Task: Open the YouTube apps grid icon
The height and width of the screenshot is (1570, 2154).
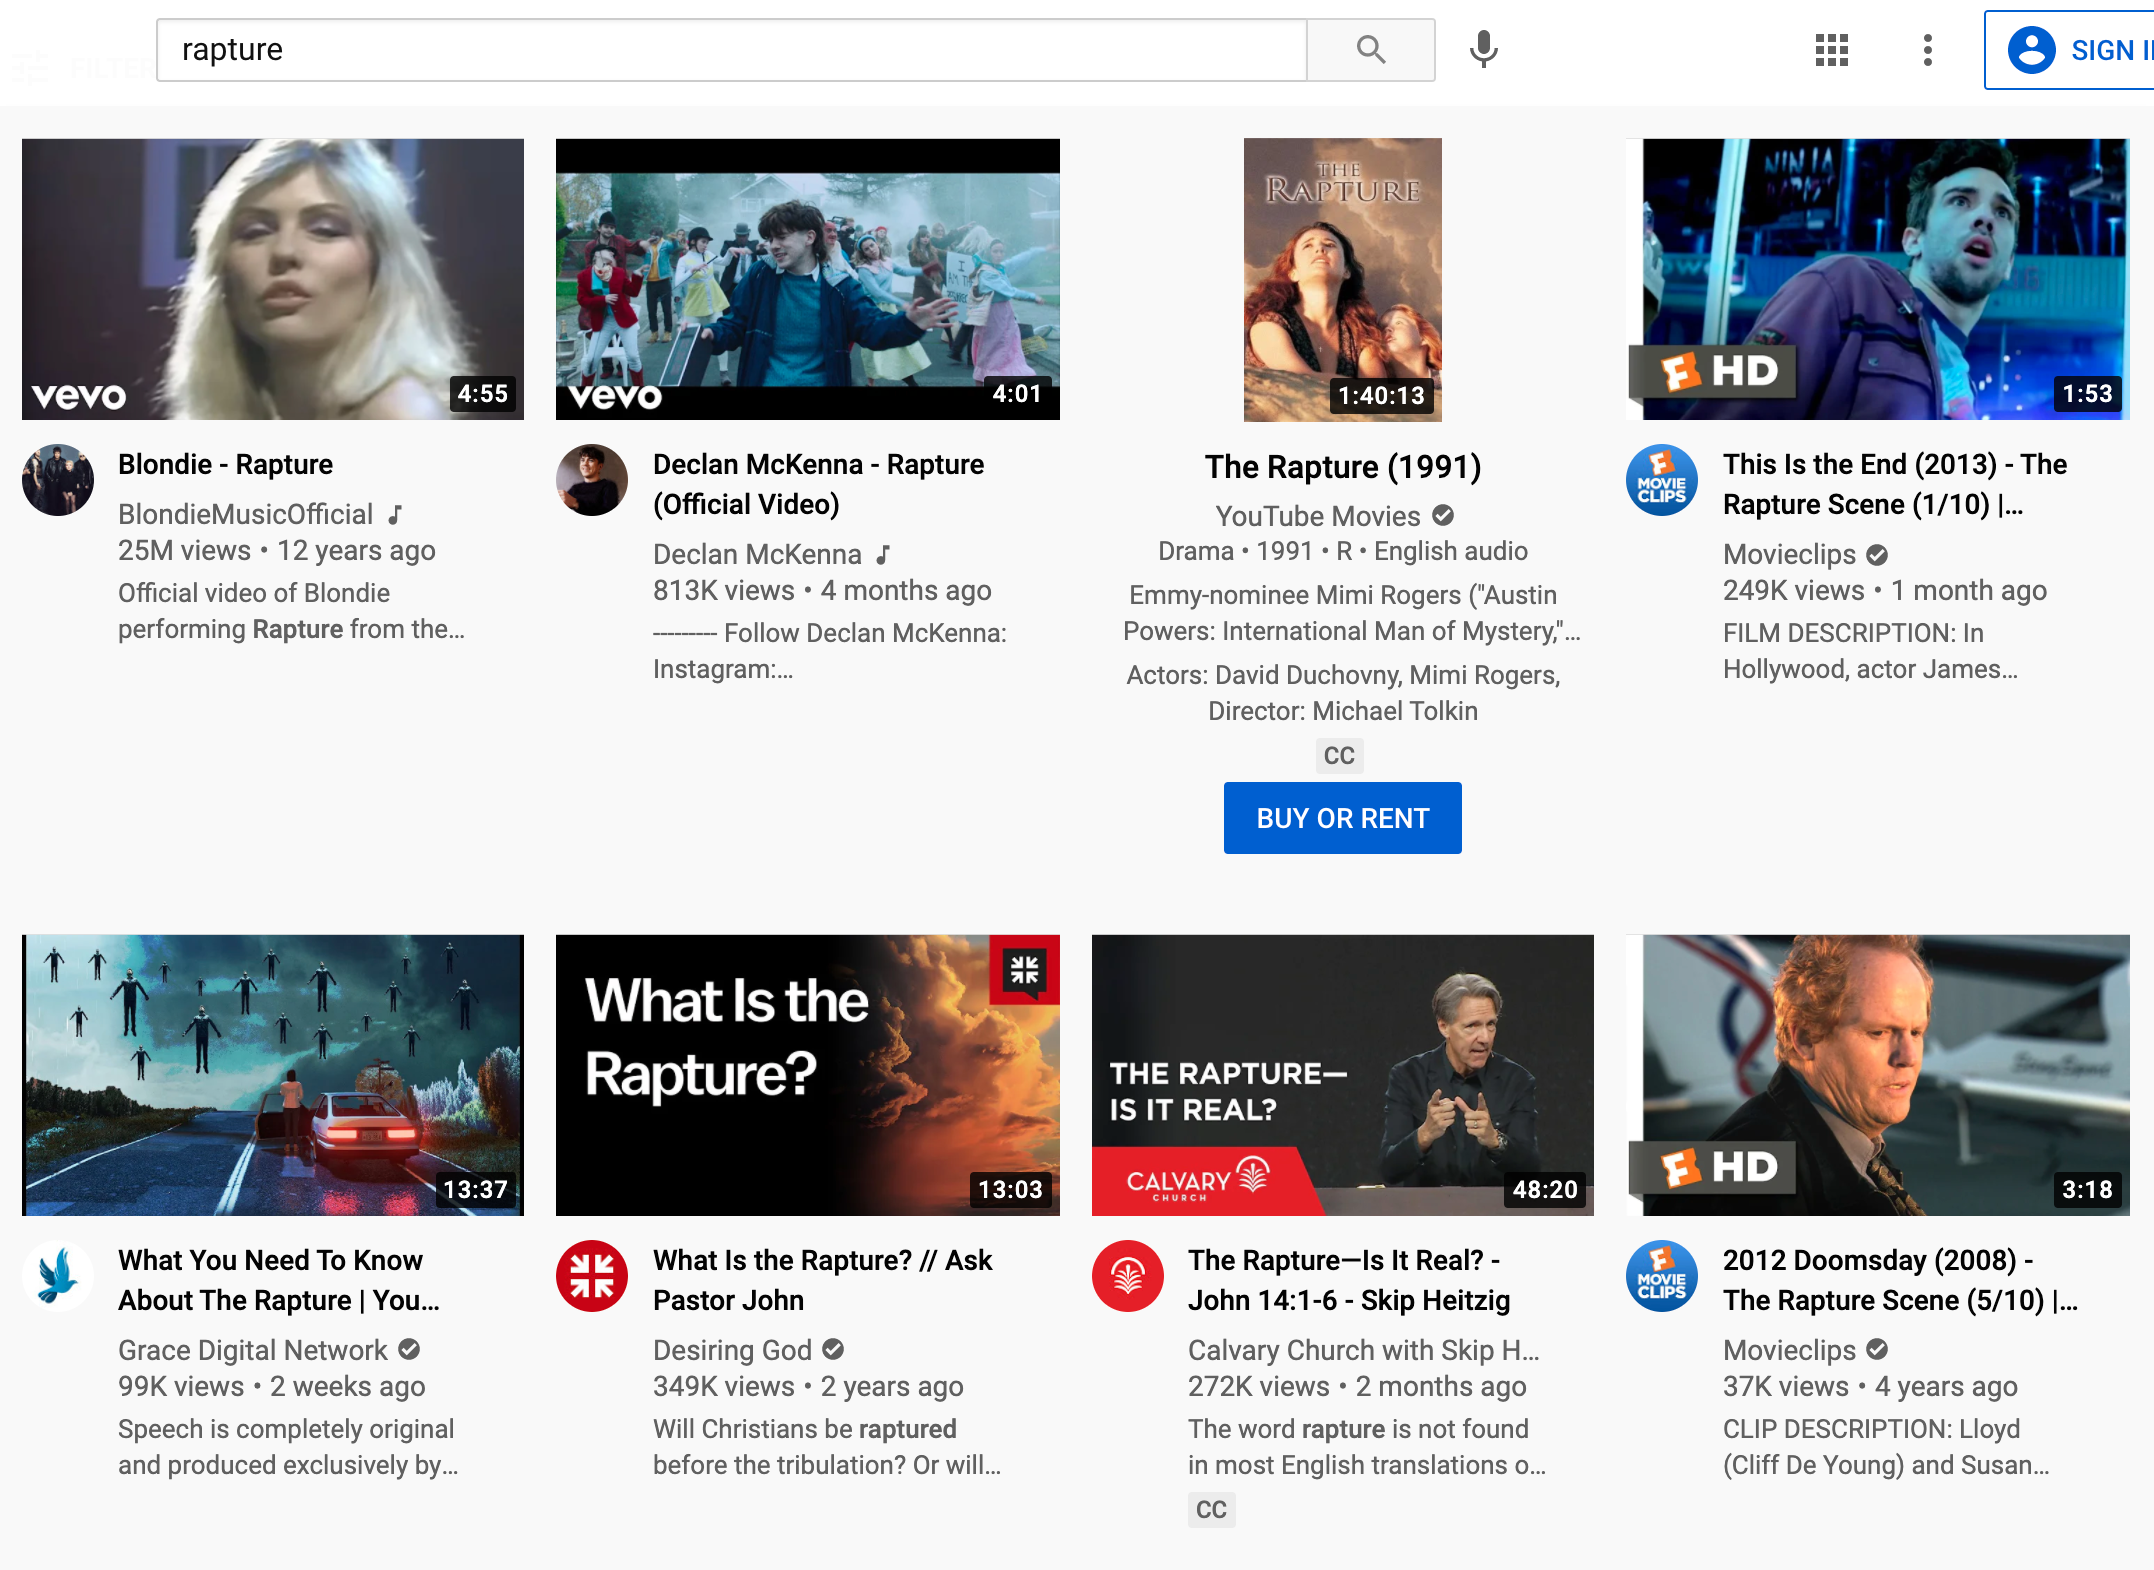Action: (1831, 50)
